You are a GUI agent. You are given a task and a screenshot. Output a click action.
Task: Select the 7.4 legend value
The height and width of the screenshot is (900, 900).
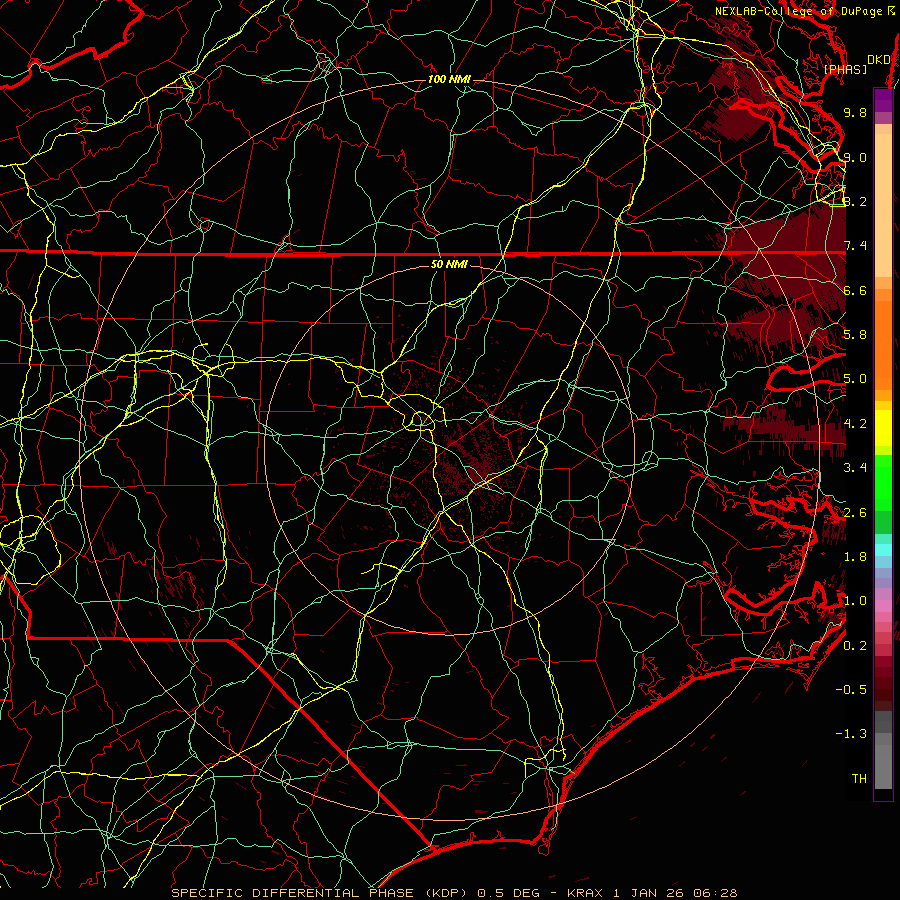pos(855,246)
